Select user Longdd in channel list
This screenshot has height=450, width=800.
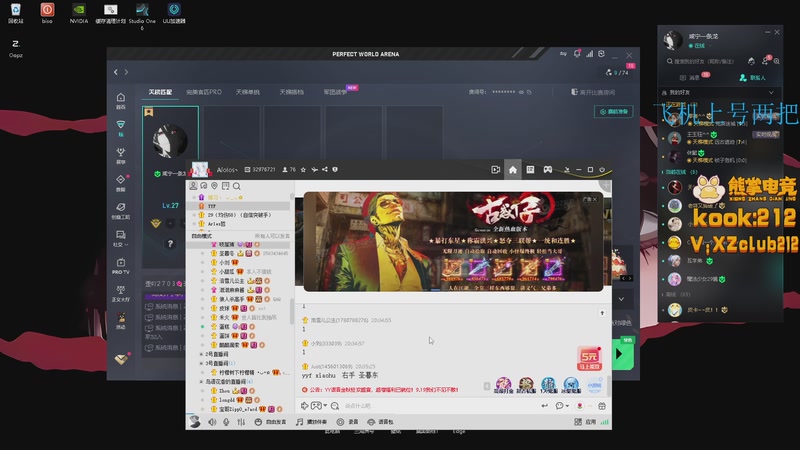(x=240, y=400)
